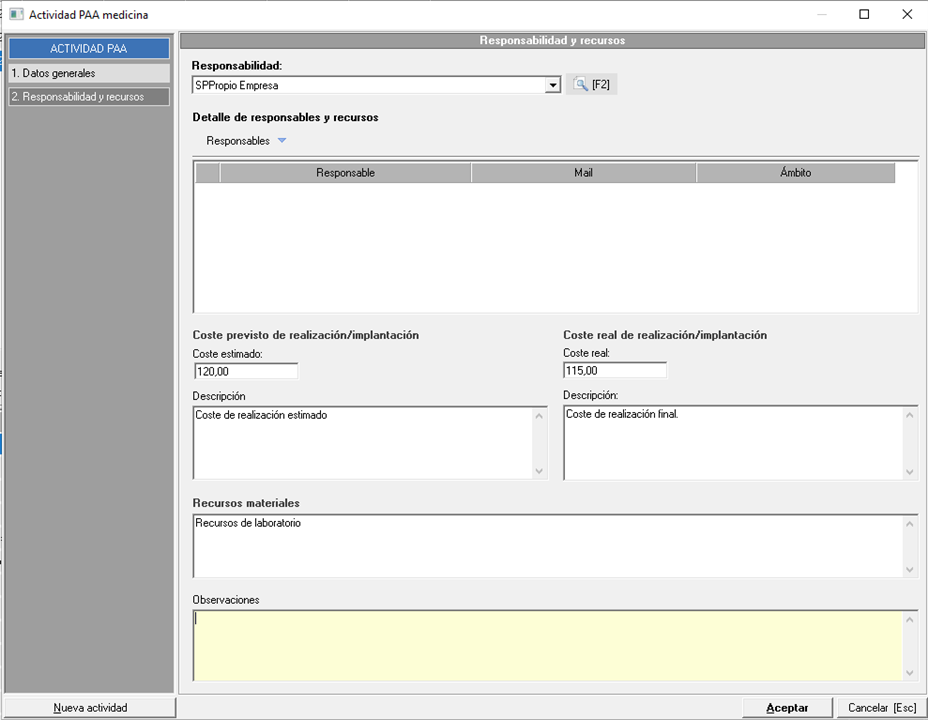
Task: Click the Mail column header
Action: (583, 173)
